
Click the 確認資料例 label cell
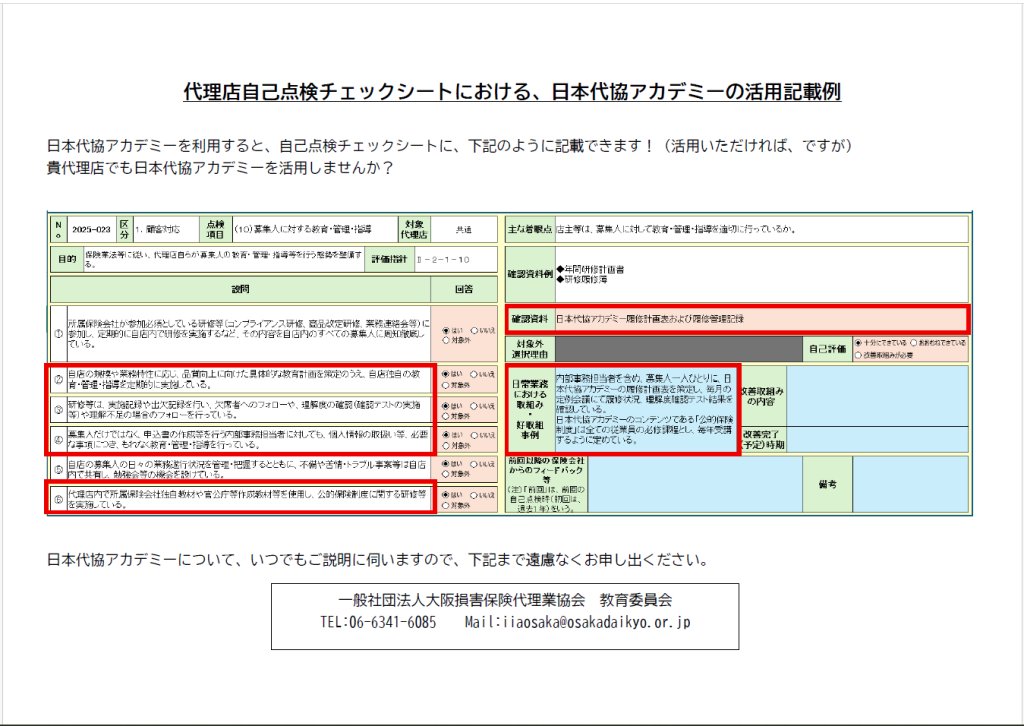pyautogui.click(x=530, y=274)
